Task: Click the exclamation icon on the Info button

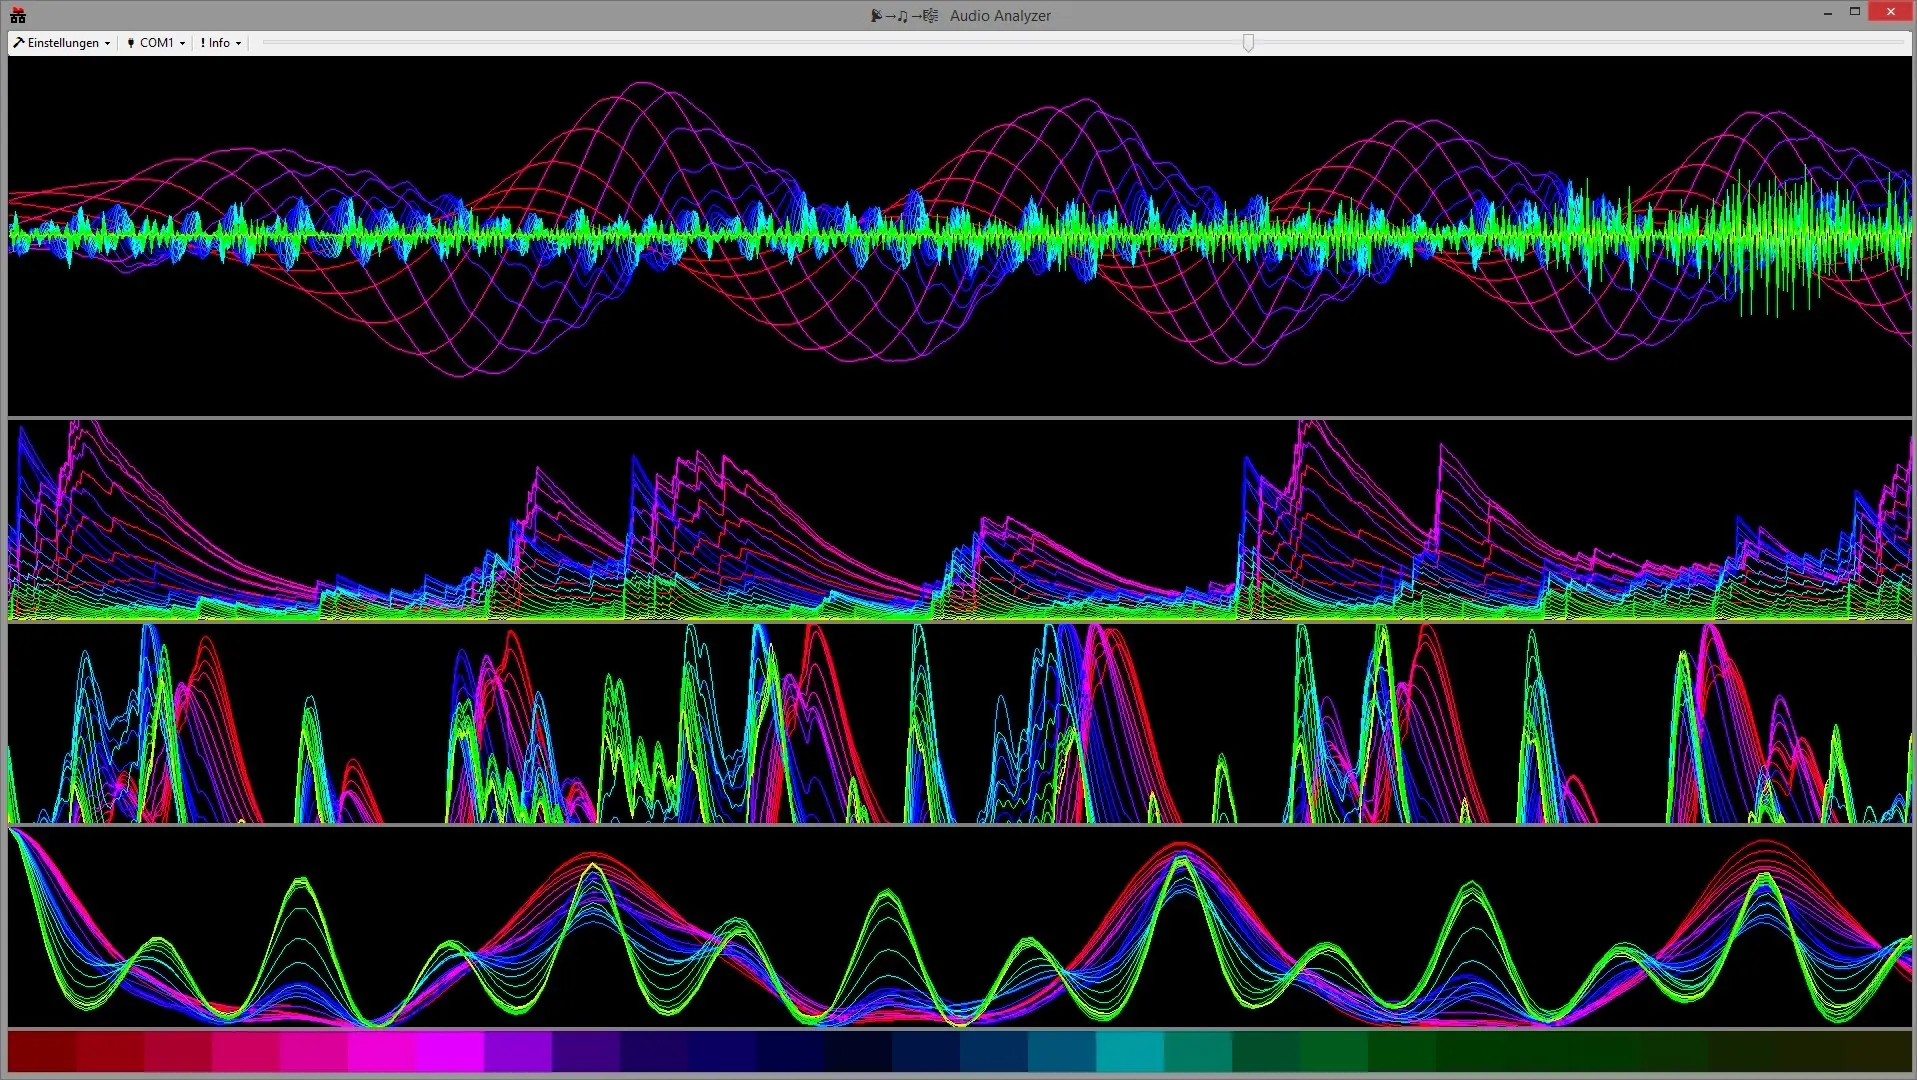Action: click(203, 42)
